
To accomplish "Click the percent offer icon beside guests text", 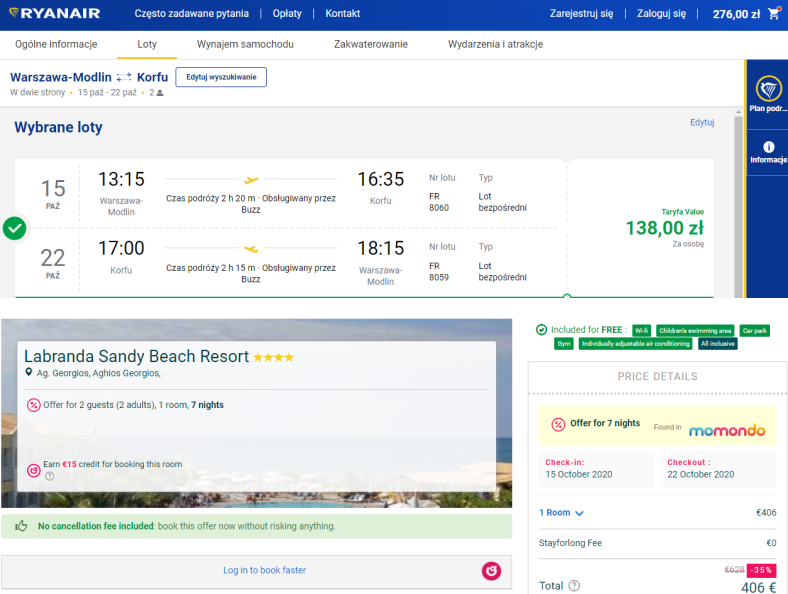I will click(x=33, y=405).
